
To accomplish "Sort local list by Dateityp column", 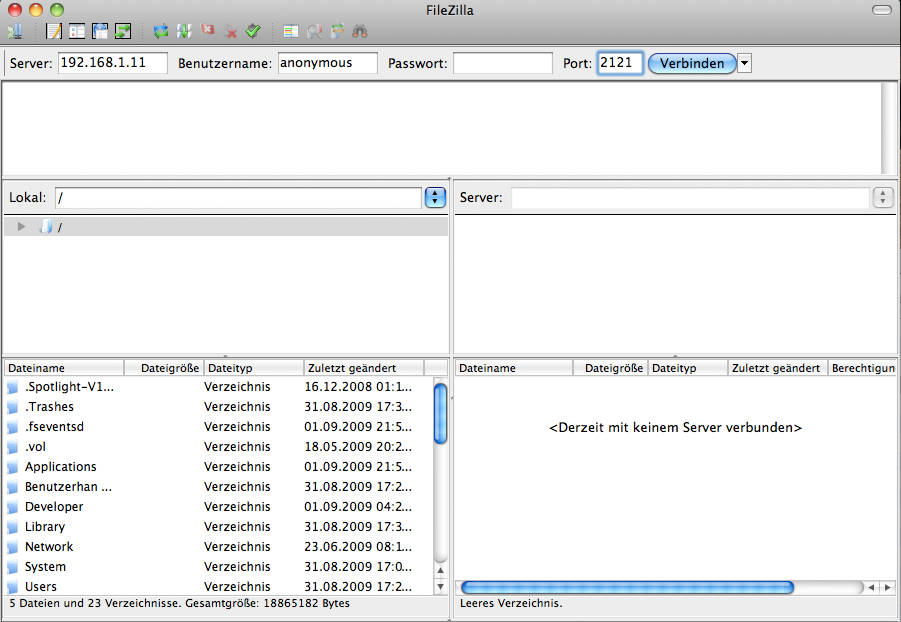I will click(x=254, y=368).
